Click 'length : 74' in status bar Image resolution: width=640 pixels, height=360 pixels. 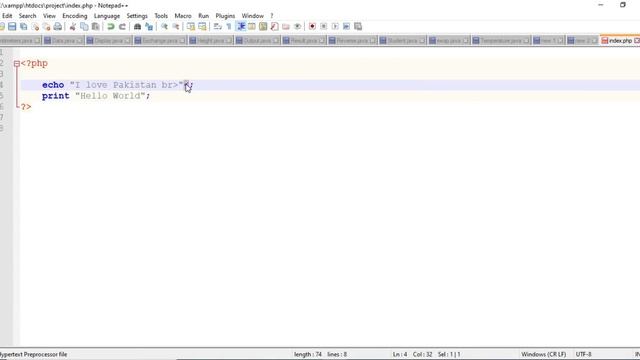click(308, 354)
